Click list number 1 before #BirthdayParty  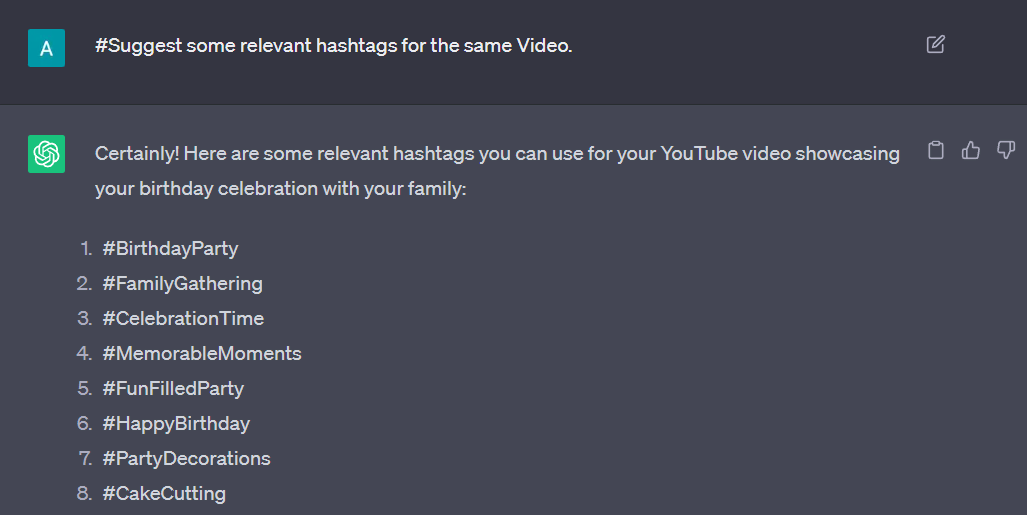coord(86,249)
